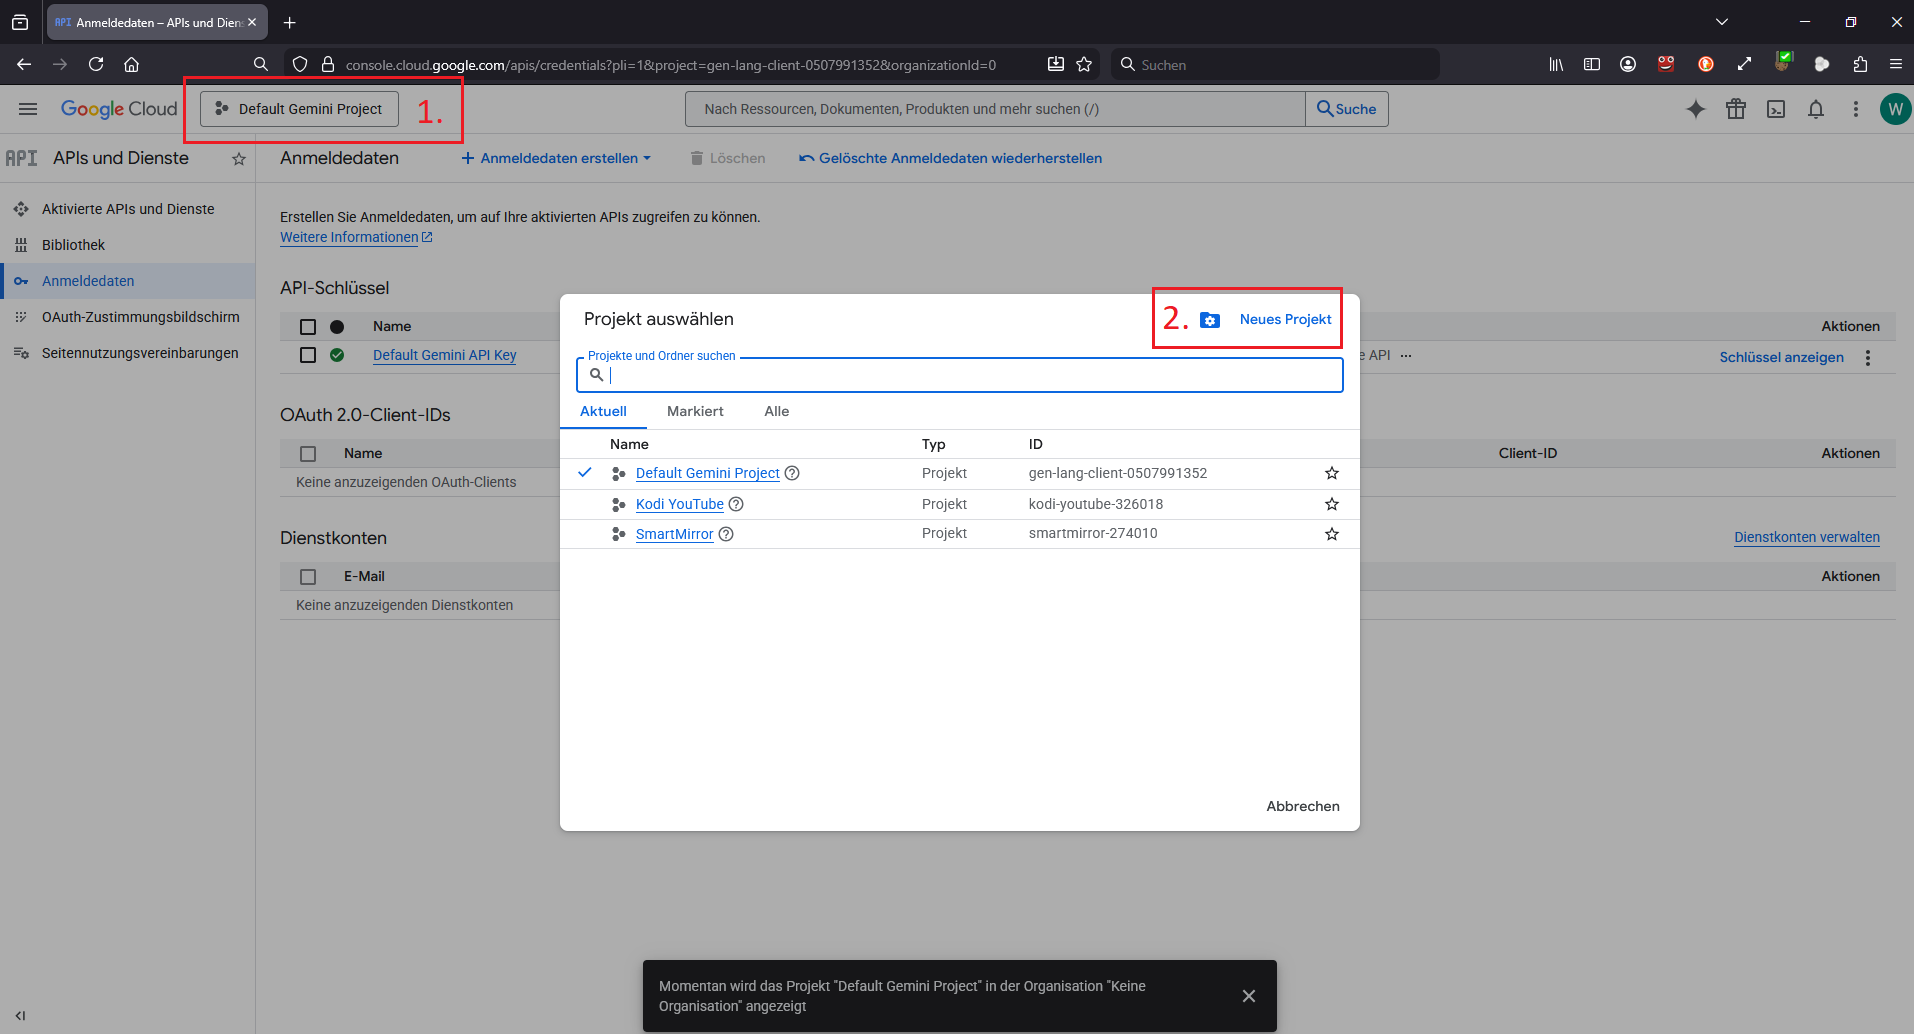Screen dimensions: 1914x1034
Task: Focus the Google Cloud resource search box
Action: (x=995, y=109)
